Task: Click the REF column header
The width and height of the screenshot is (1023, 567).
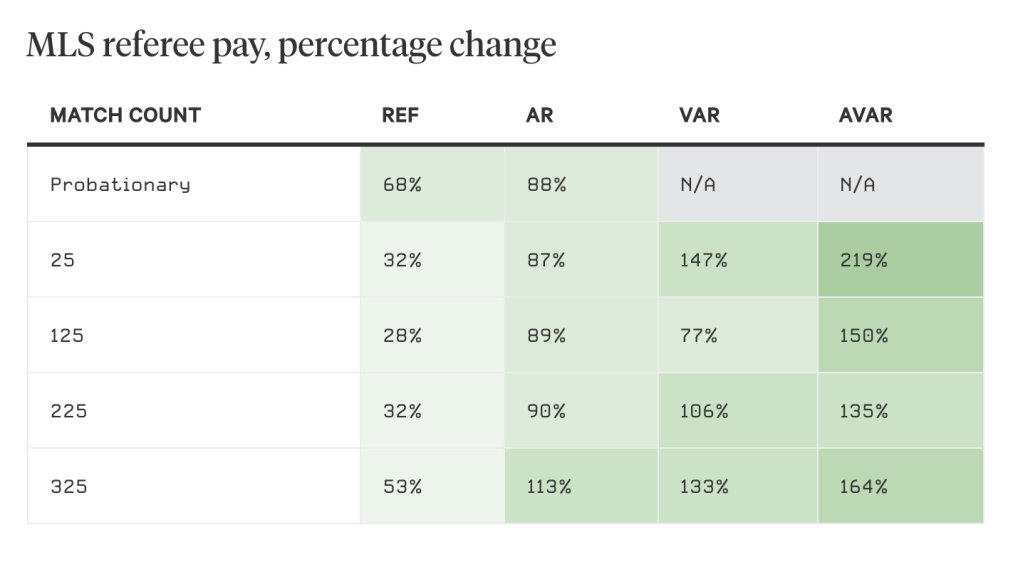Action: point(400,115)
